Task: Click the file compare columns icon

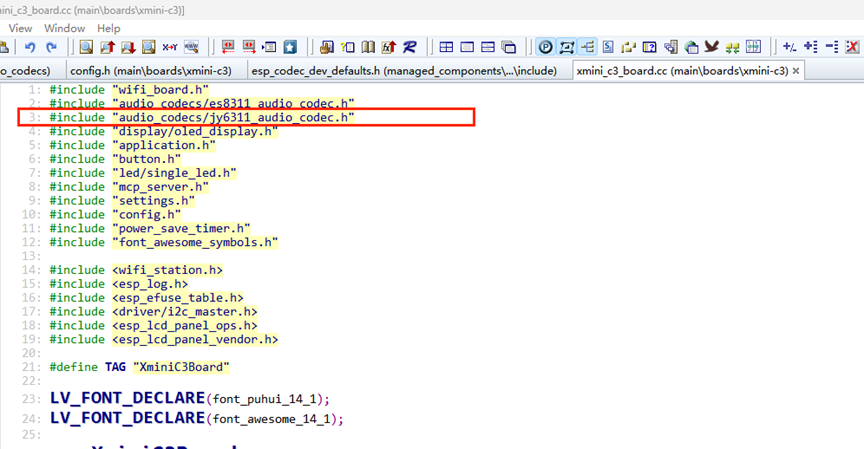Action: click(753, 47)
